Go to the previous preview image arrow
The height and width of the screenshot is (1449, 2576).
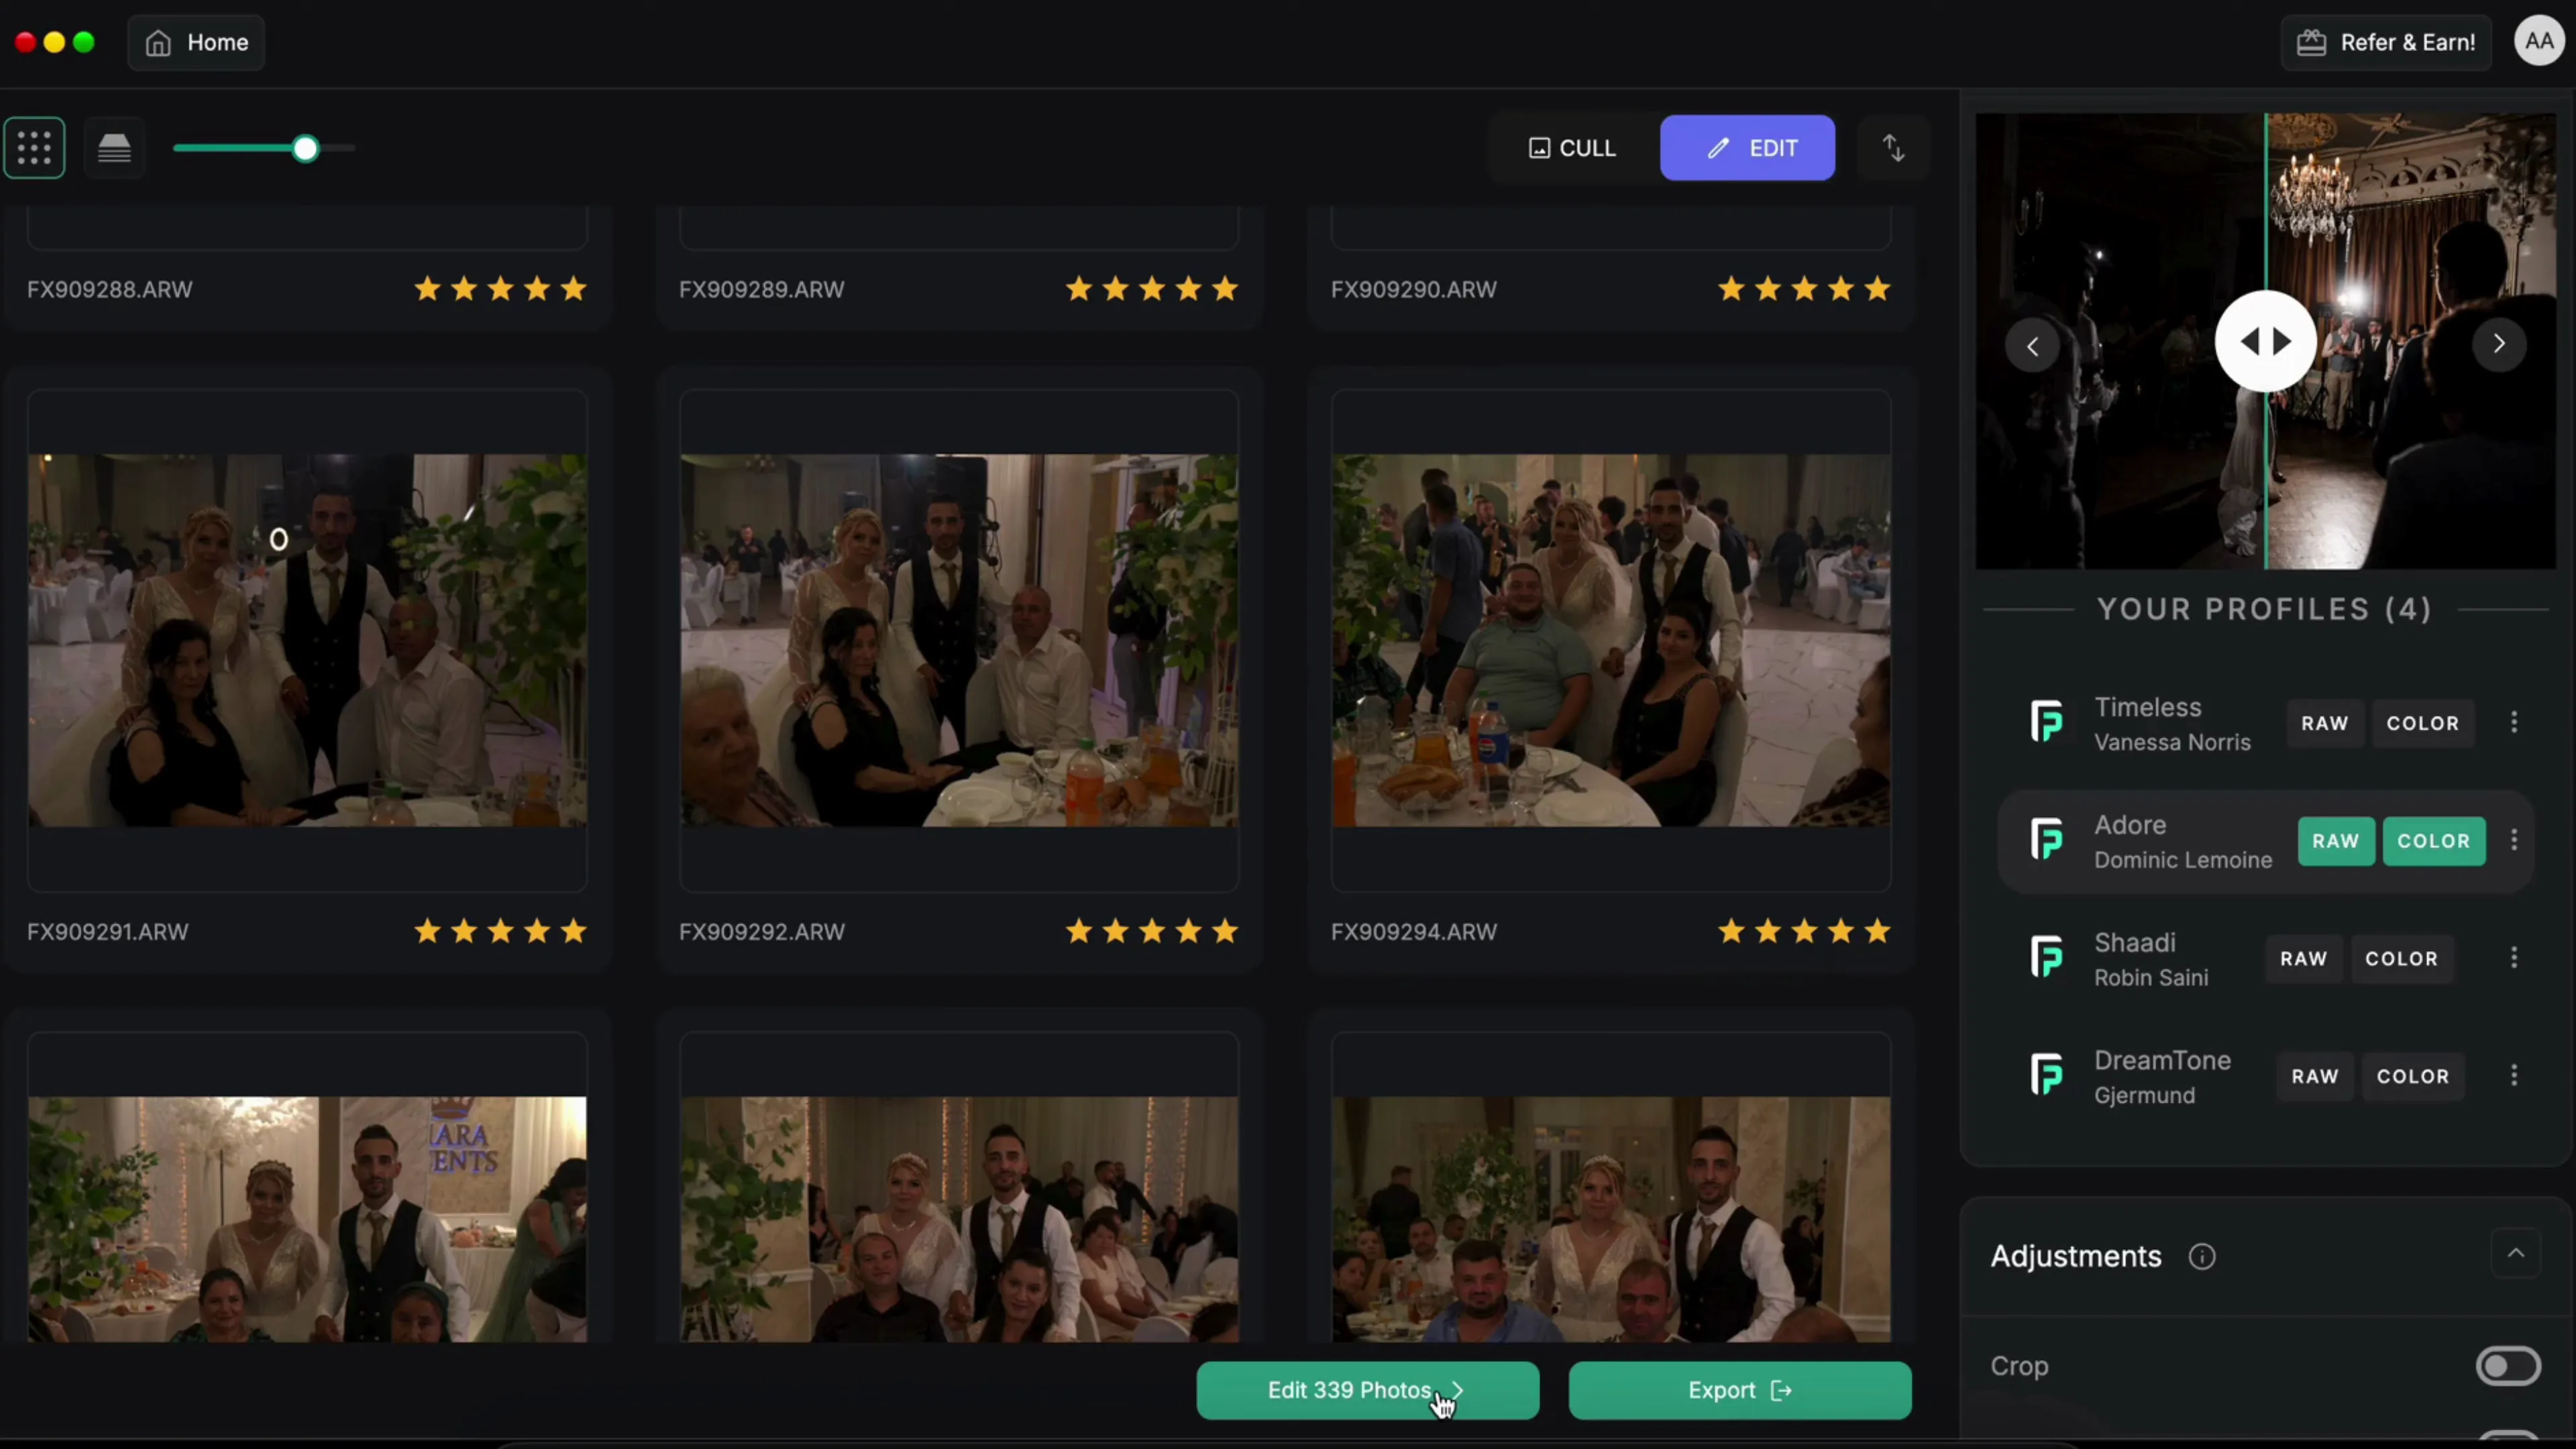[2034, 344]
